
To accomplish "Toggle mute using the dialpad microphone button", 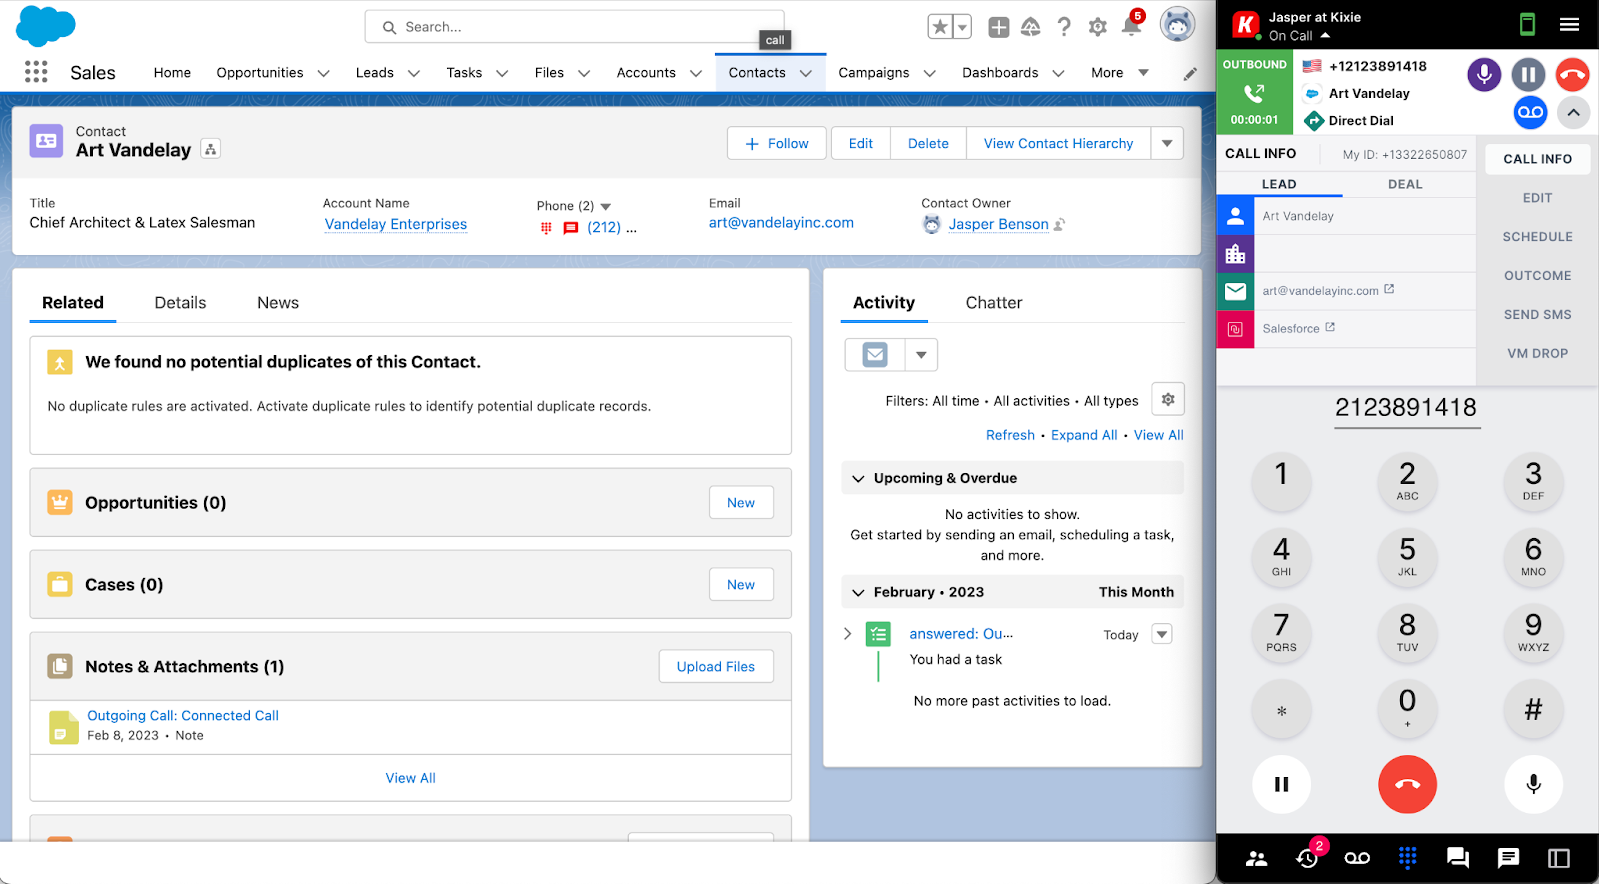I will 1533,784.
